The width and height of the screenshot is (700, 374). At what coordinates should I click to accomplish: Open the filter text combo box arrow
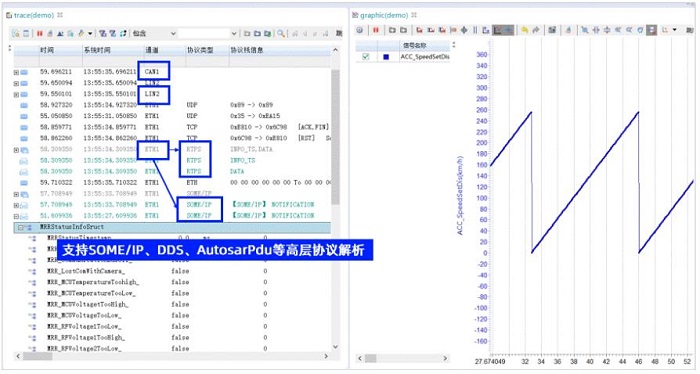click(x=233, y=33)
